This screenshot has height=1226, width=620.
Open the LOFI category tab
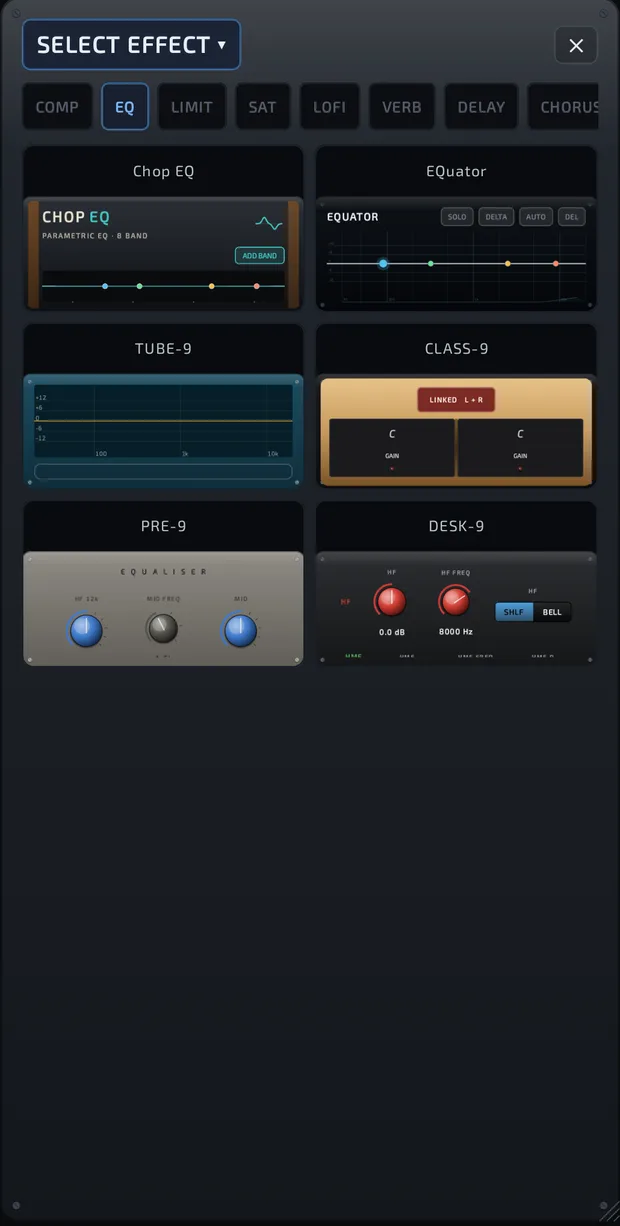(x=329, y=107)
